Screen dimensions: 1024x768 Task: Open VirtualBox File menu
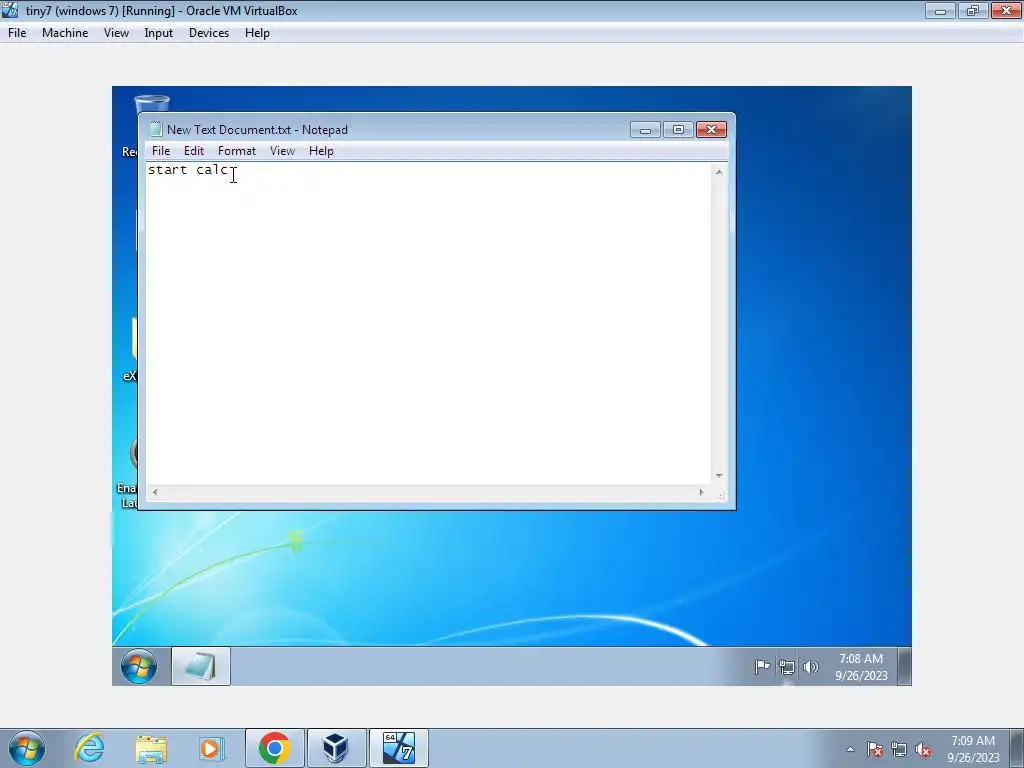click(x=17, y=33)
